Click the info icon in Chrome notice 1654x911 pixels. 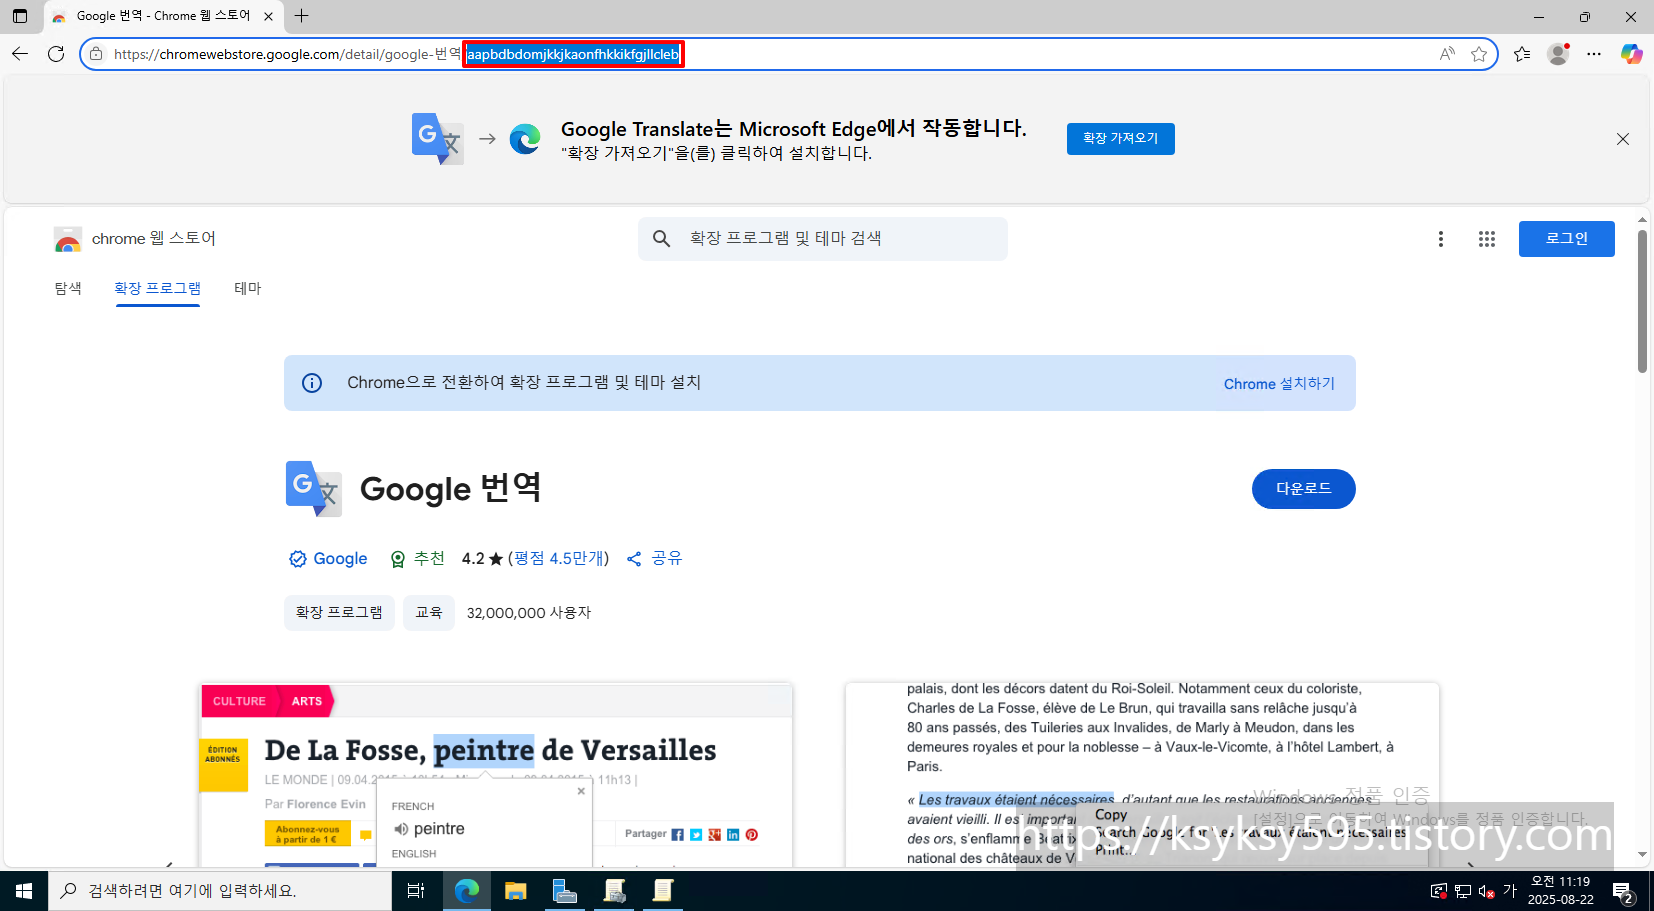[x=312, y=383]
